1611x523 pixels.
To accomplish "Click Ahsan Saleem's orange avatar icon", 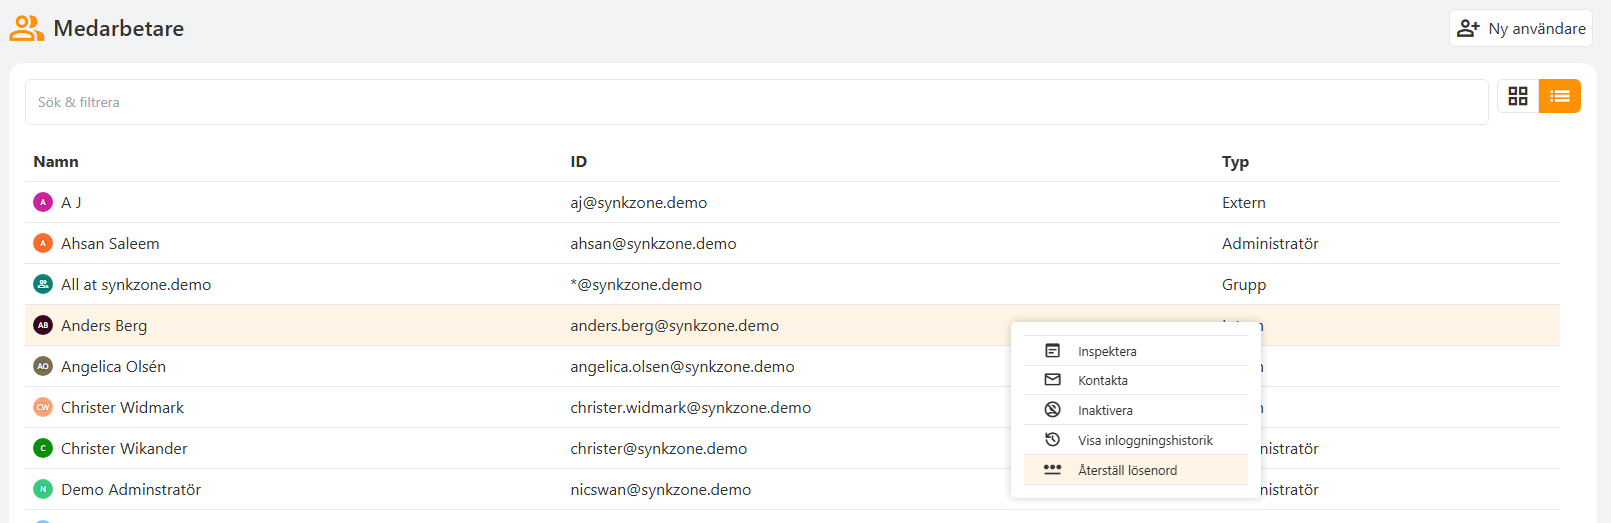I will [43, 243].
